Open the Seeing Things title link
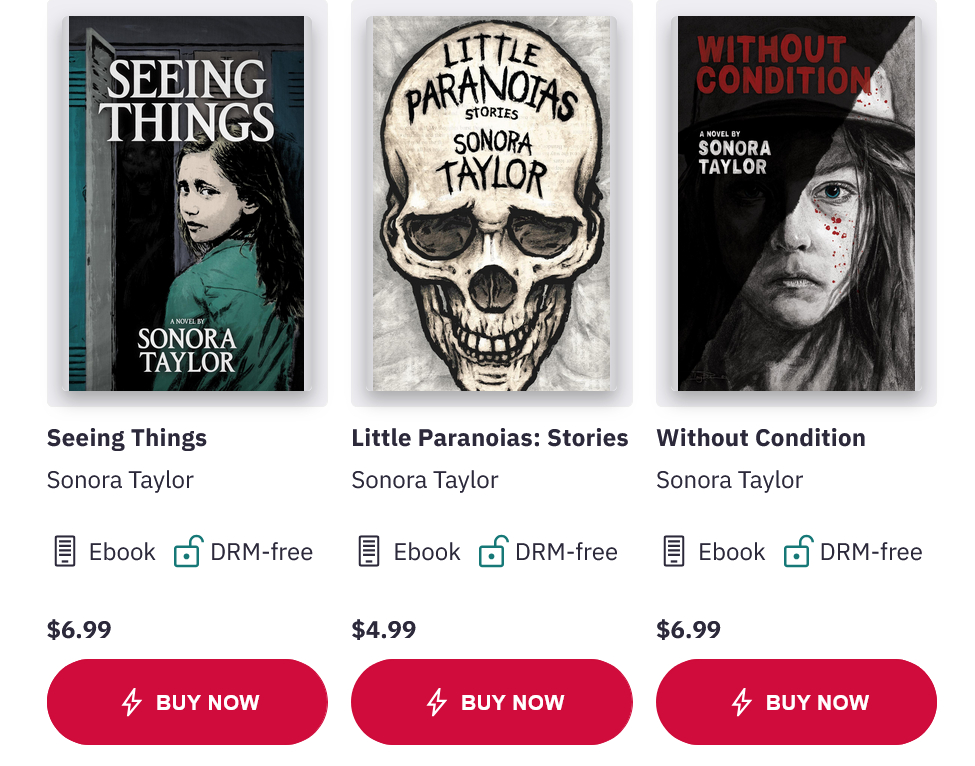 point(127,438)
